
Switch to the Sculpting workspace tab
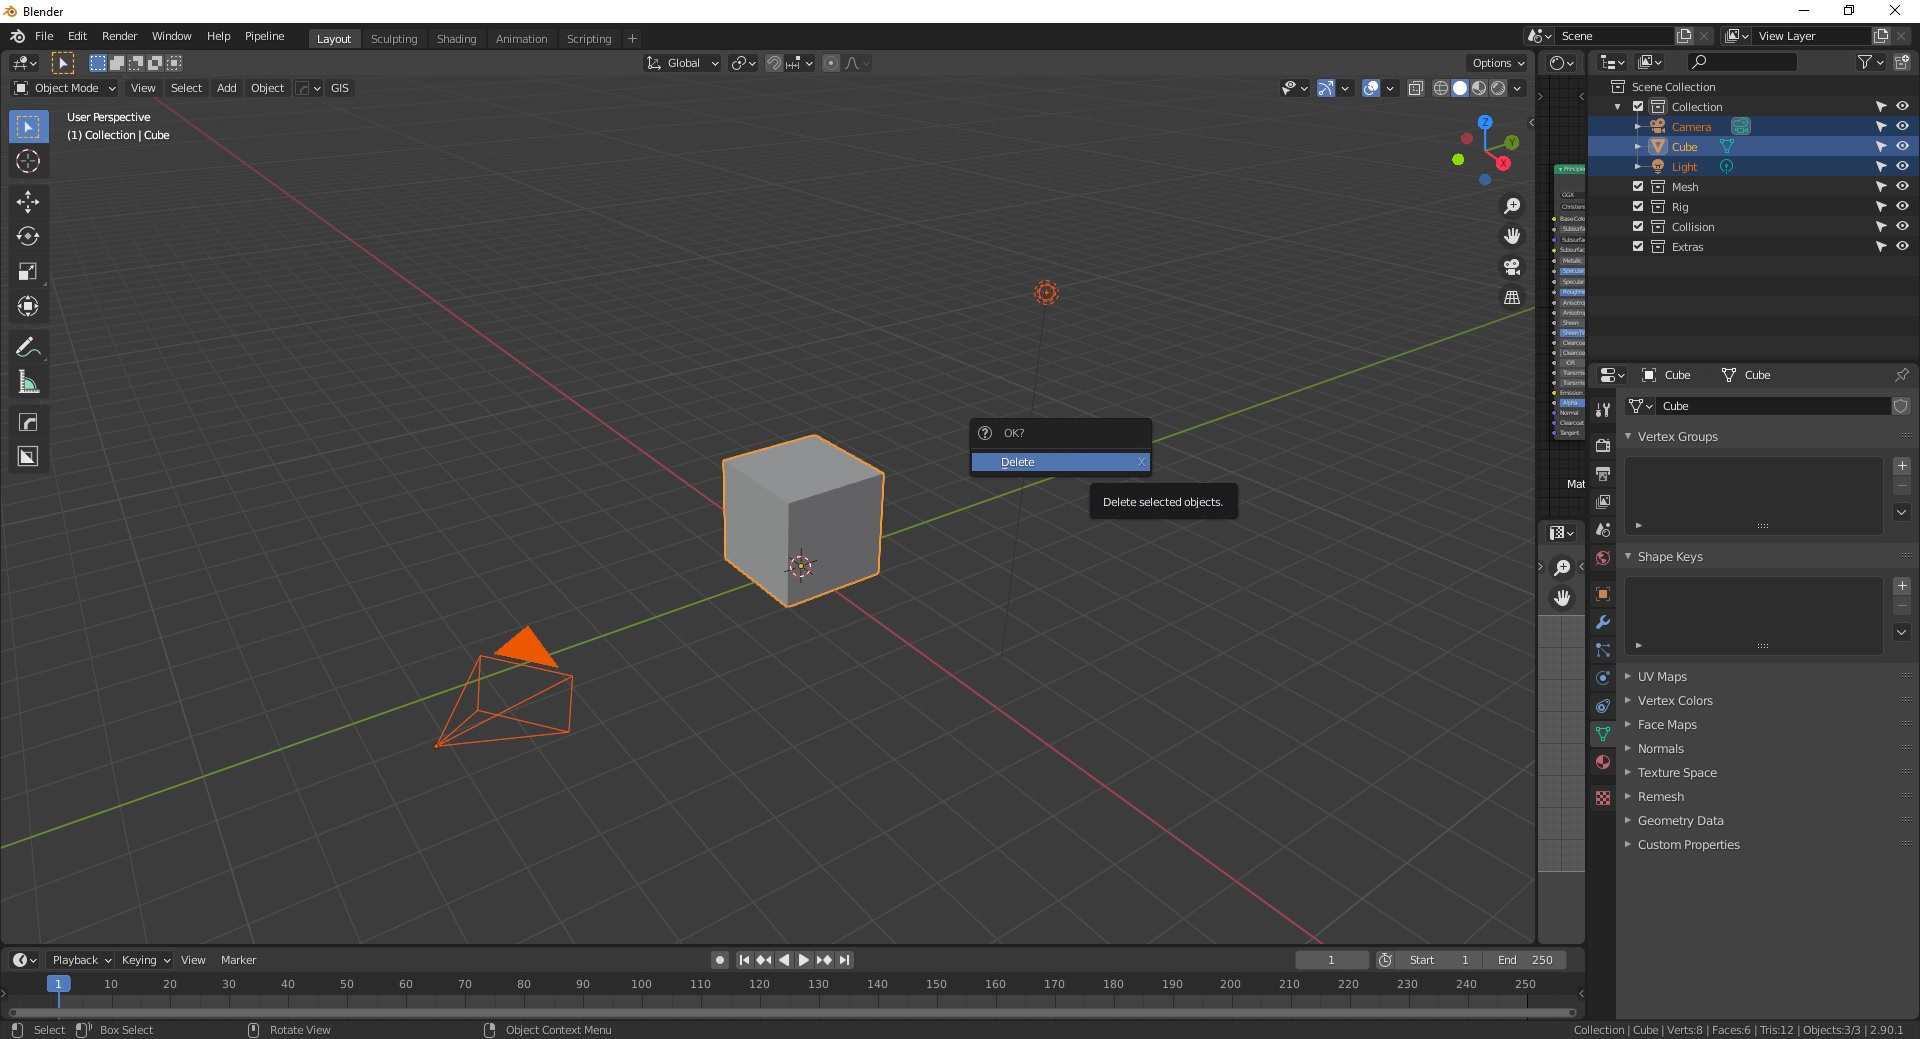(x=394, y=39)
